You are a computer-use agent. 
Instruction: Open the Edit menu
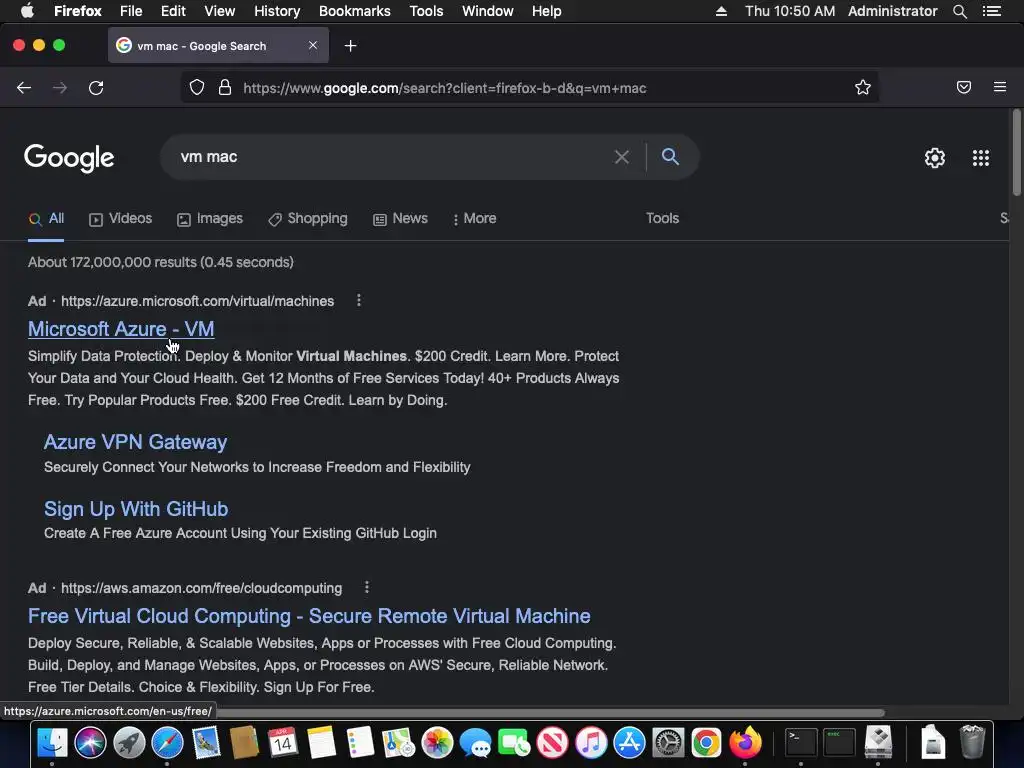coord(173,11)
